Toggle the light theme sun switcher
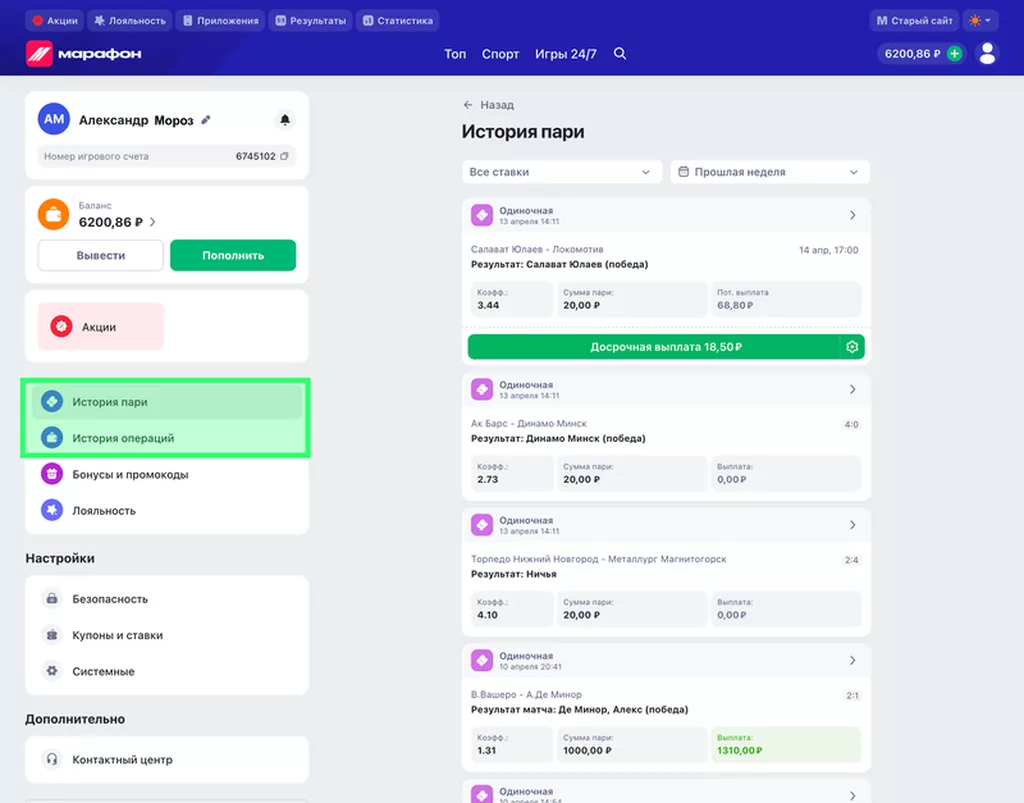1024x803 pixels. (x=979, y=20)
